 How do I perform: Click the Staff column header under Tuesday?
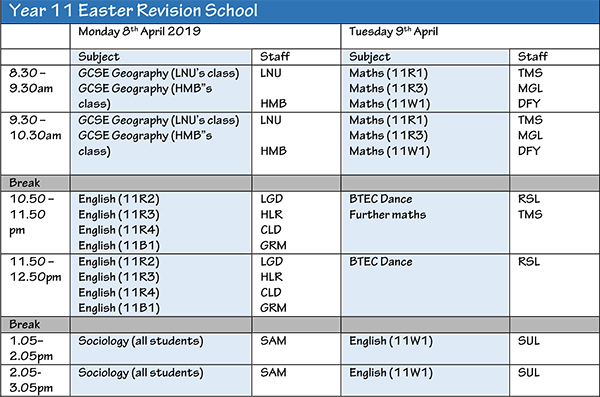tap(532, 57)
